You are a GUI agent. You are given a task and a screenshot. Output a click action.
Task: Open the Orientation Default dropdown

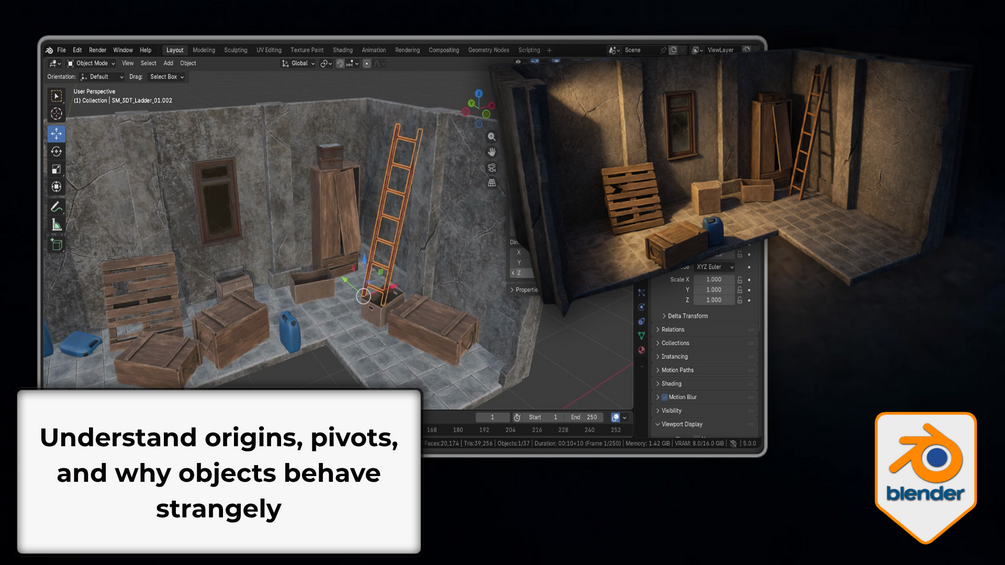[x=102, y=77]
